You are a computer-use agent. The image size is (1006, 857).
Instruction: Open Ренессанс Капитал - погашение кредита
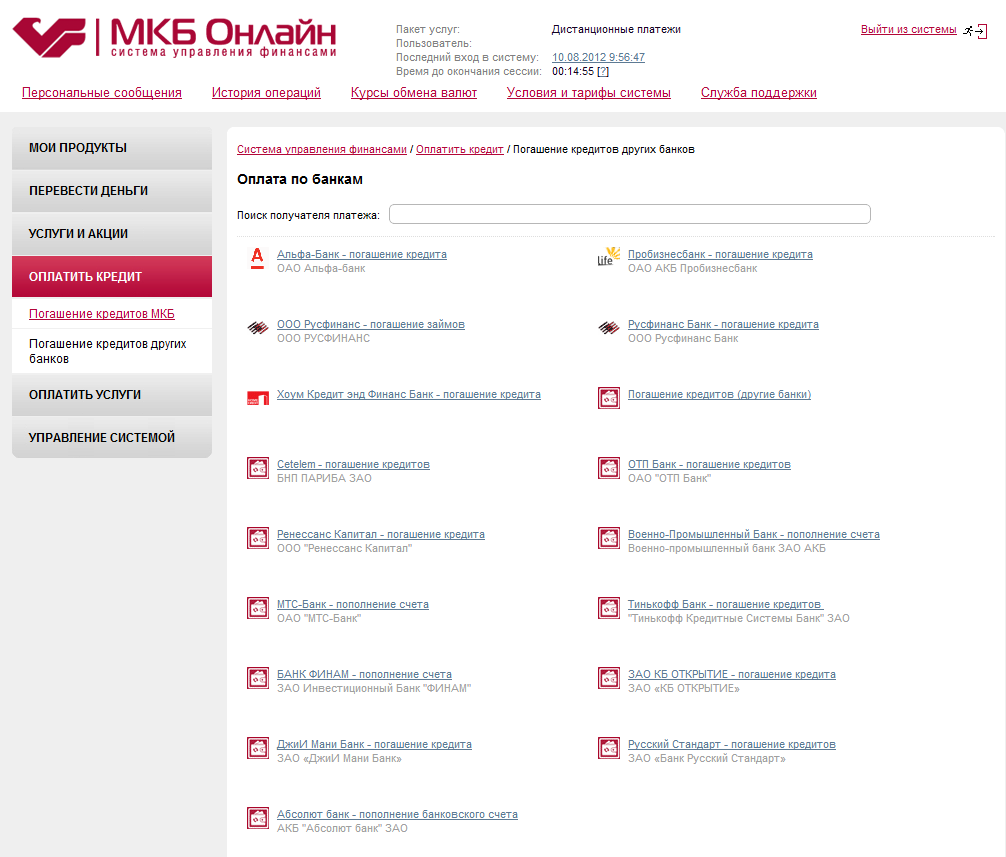pos(380,534)
